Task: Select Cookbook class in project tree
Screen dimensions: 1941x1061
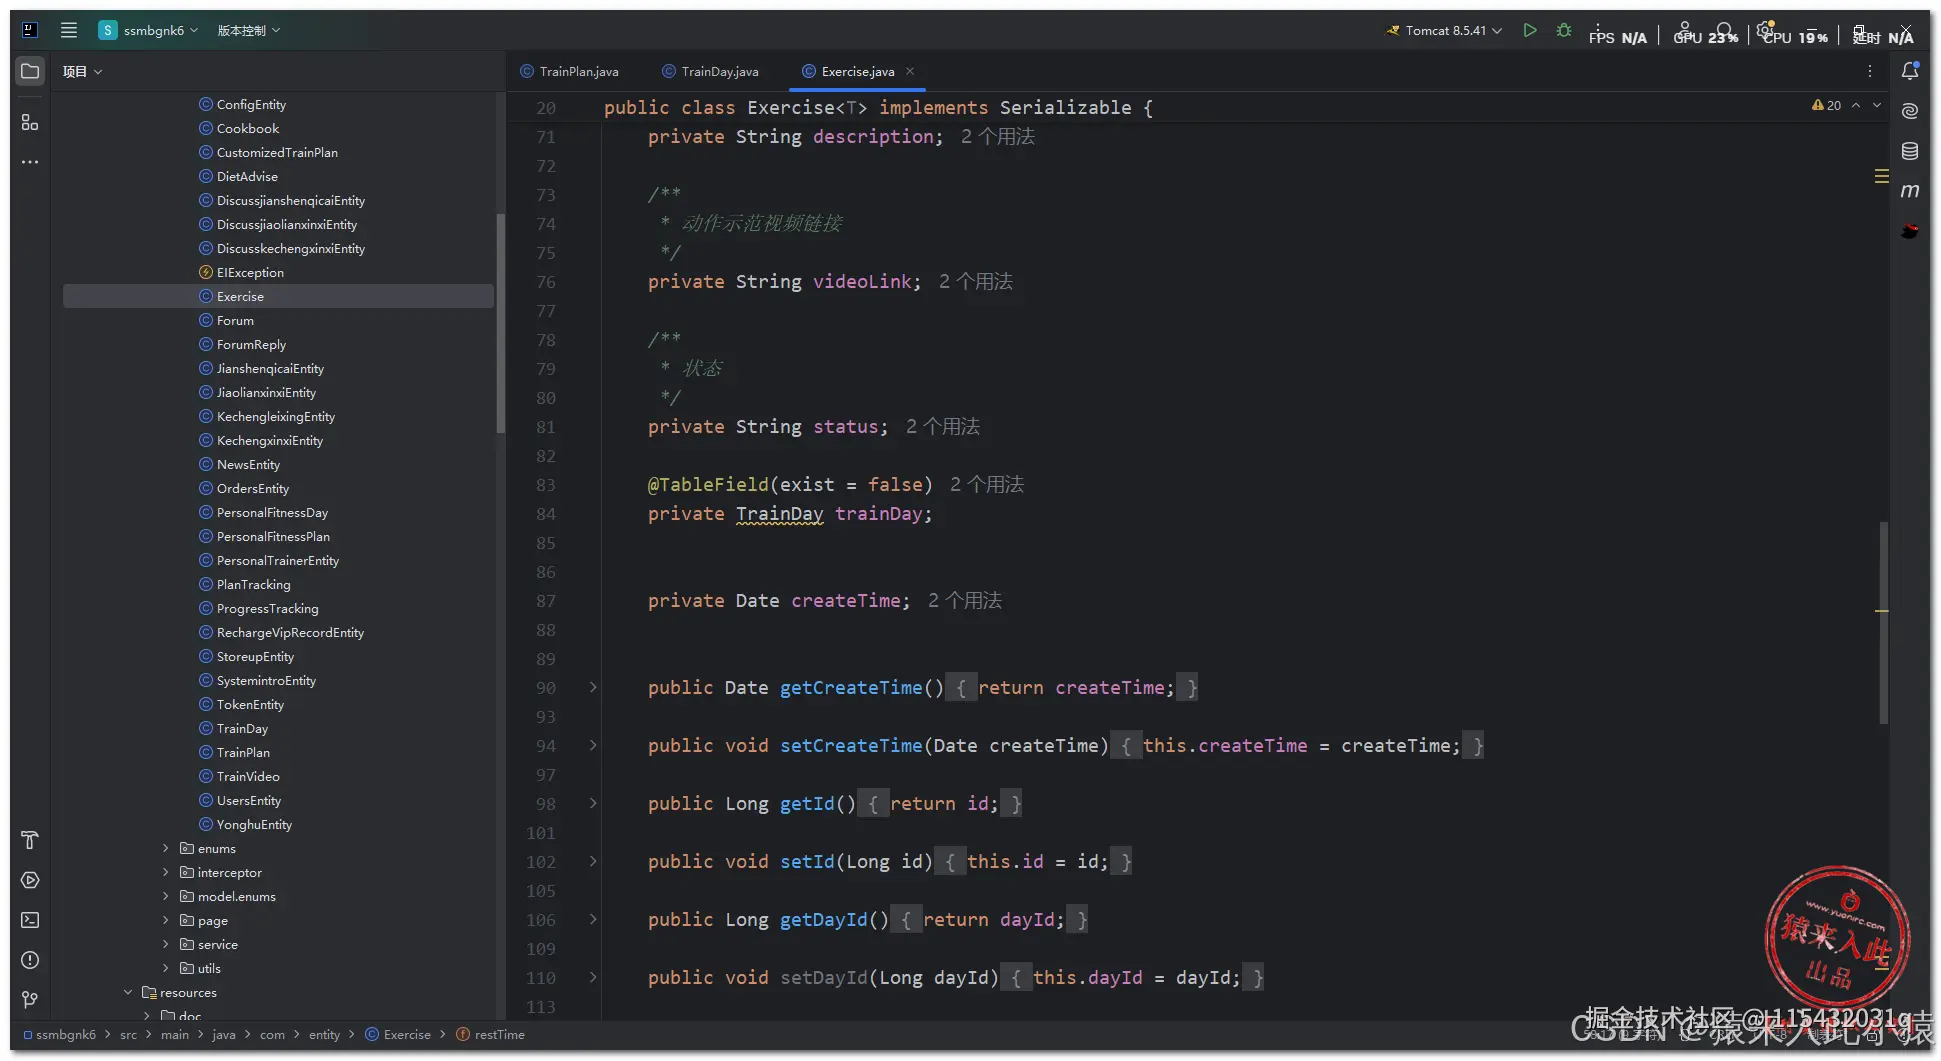Action: [248, 128]
